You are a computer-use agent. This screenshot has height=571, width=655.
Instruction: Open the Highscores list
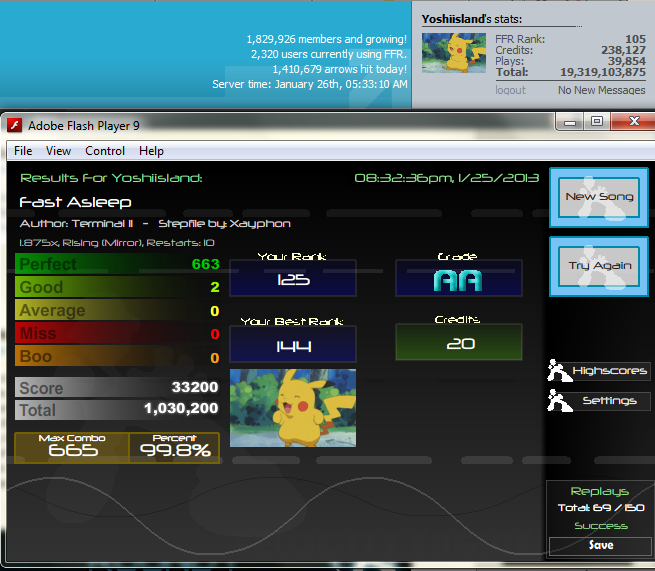(x=609, y=371)
